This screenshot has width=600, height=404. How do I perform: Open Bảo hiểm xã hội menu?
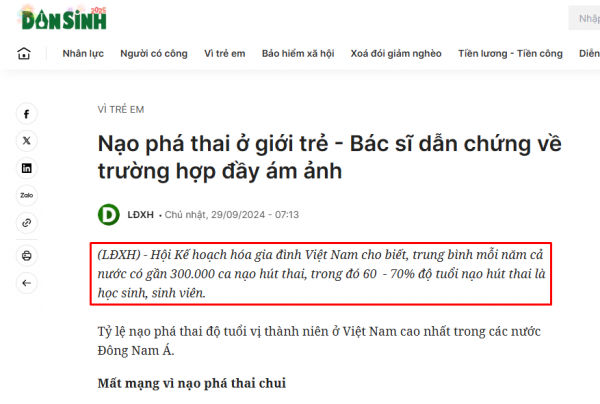[298, 54]
